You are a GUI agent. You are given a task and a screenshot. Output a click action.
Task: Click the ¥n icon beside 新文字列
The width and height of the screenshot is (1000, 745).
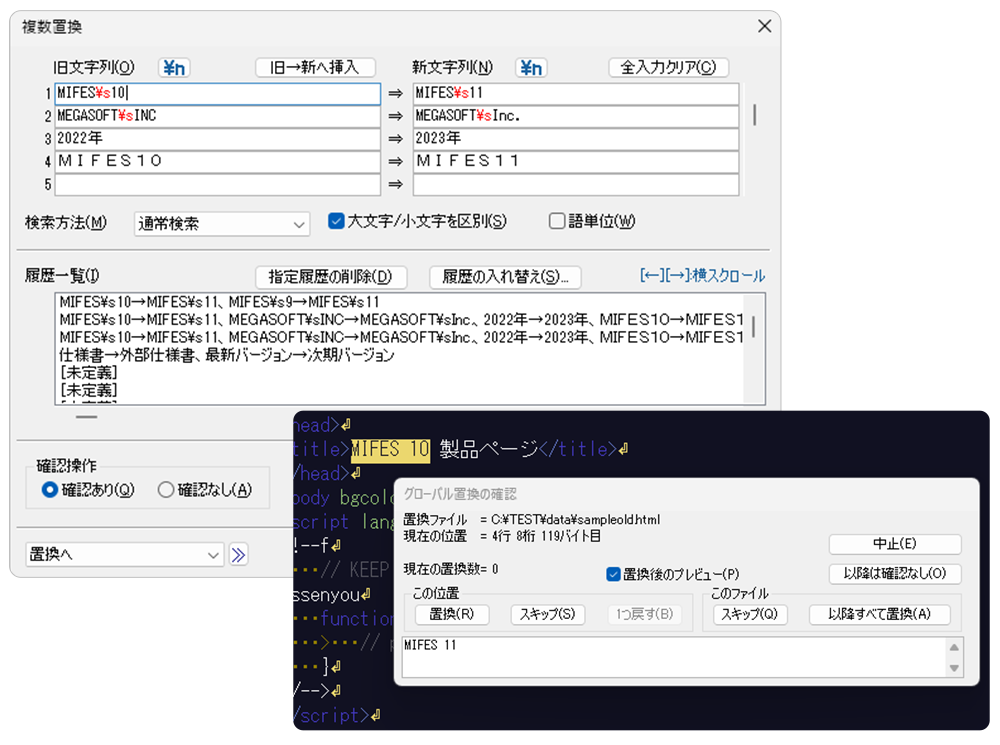pos(530,68)
